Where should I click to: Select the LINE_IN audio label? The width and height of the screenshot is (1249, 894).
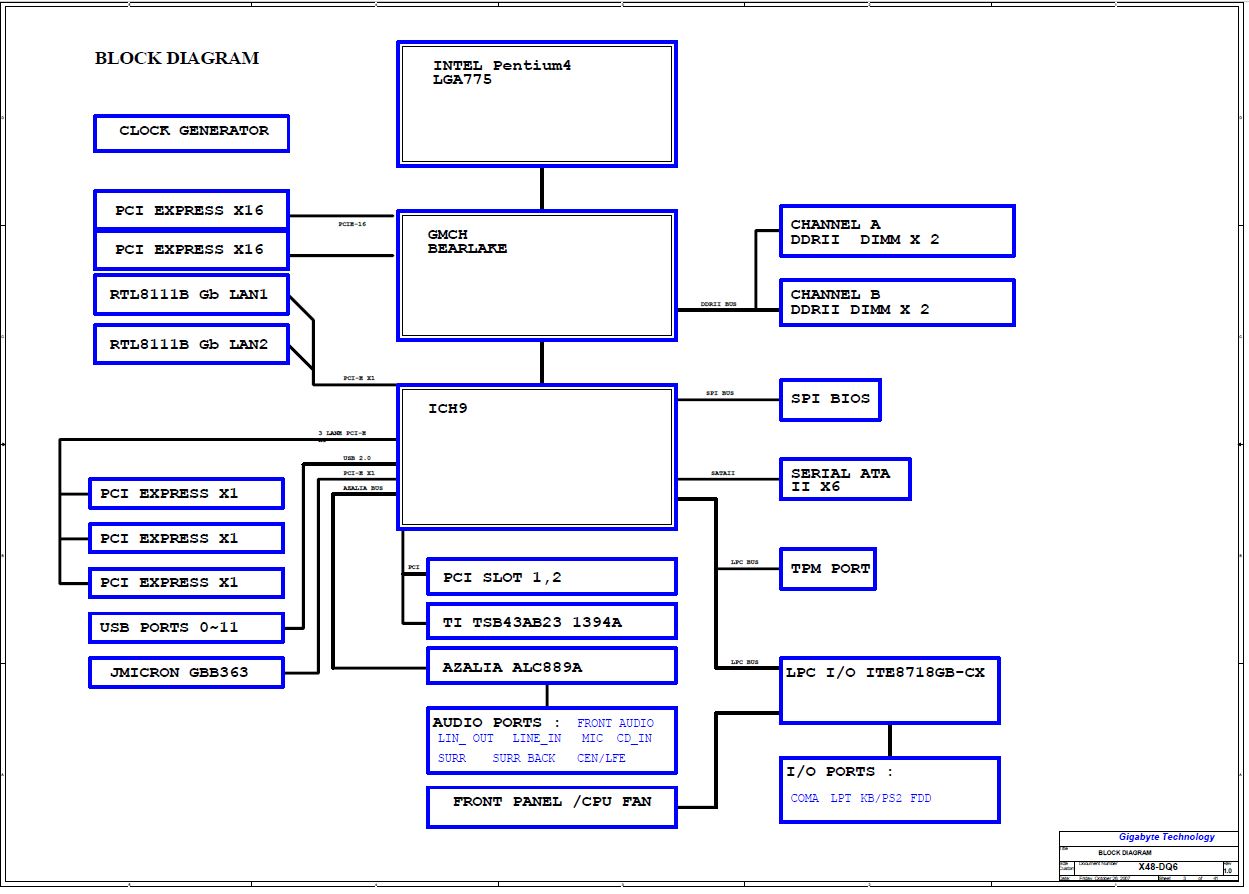coord(537,739)
